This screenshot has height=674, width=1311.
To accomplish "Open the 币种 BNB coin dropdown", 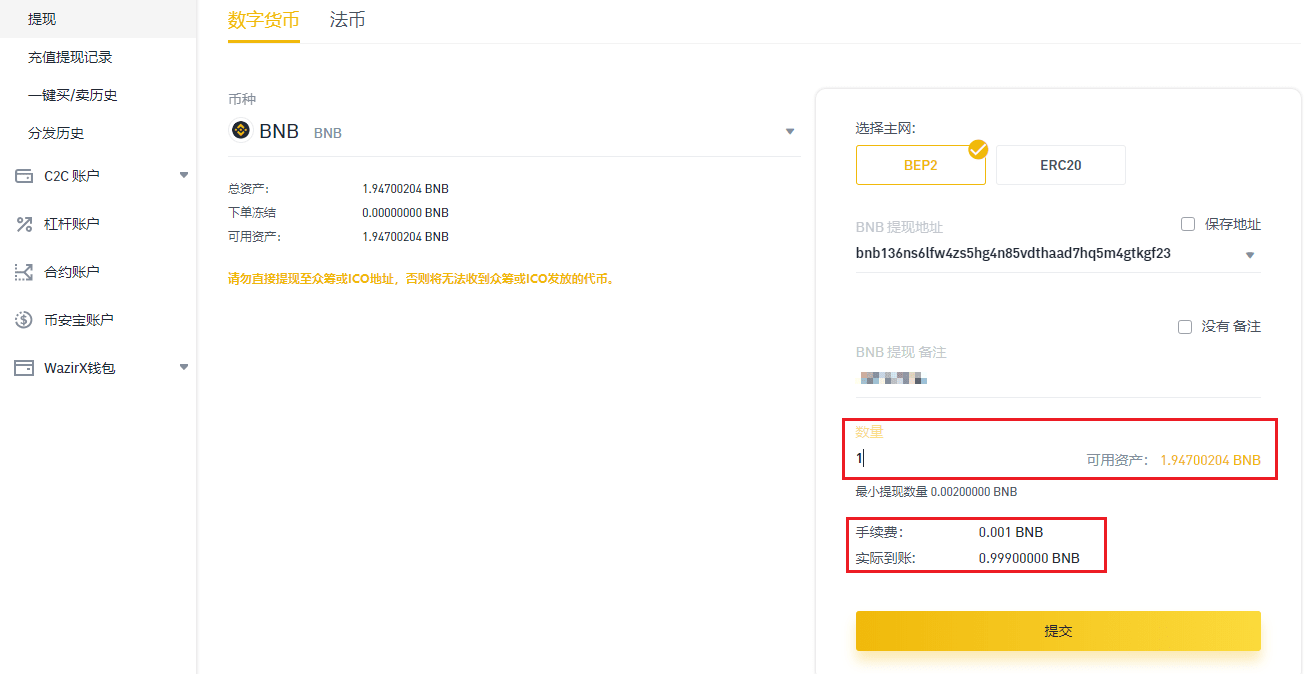I will (789, 132).
